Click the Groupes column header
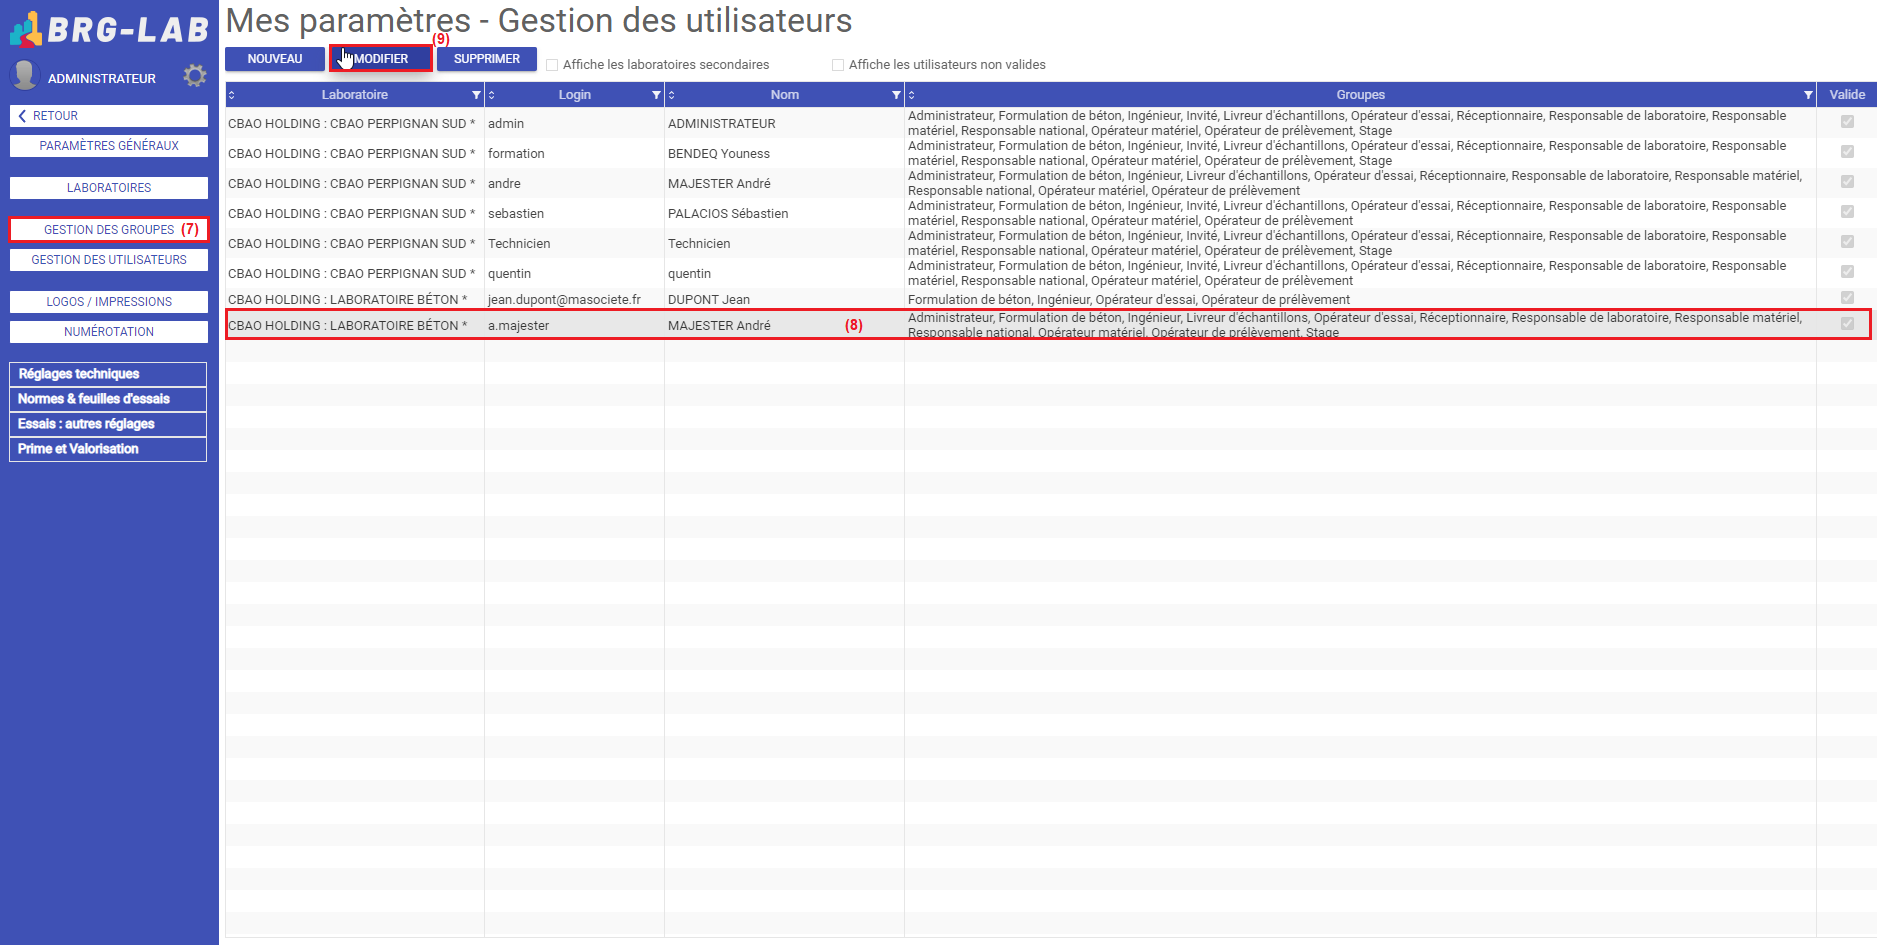This screenshot has height=945, width=1877. [1360, 95]
